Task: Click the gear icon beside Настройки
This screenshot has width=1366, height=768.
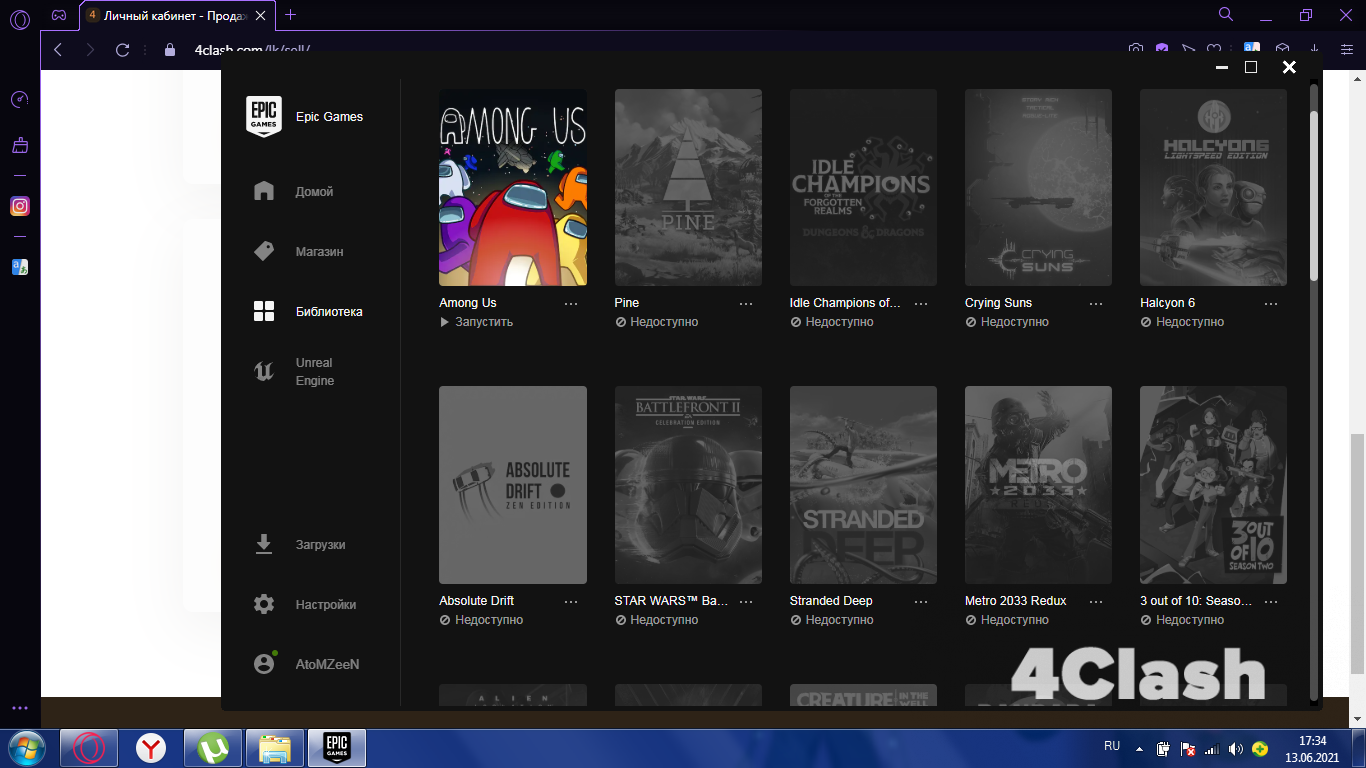Action: (264, 604)
